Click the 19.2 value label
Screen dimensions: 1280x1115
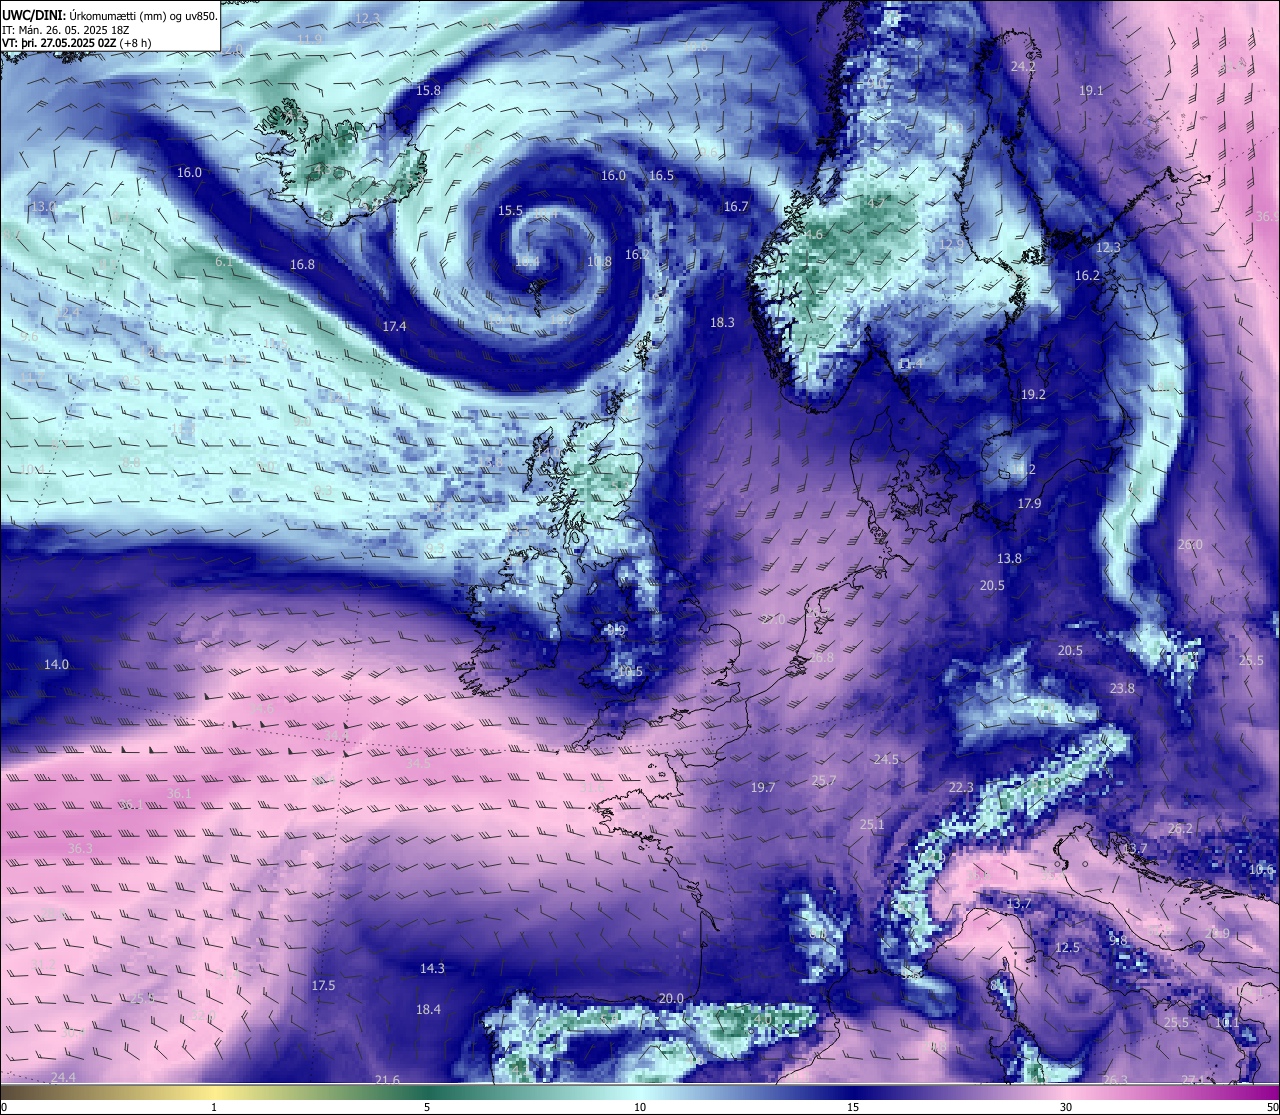click(x=1033, y=395)
